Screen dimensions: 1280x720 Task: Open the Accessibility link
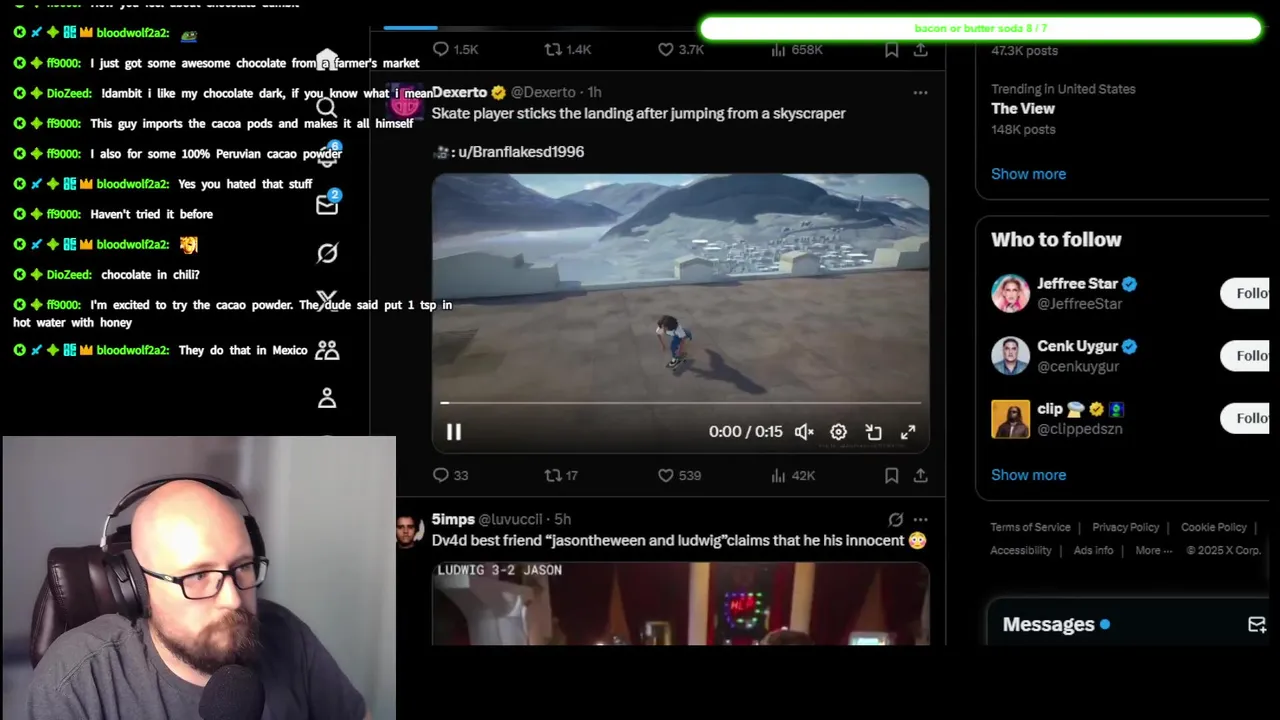click(1020, 550)
